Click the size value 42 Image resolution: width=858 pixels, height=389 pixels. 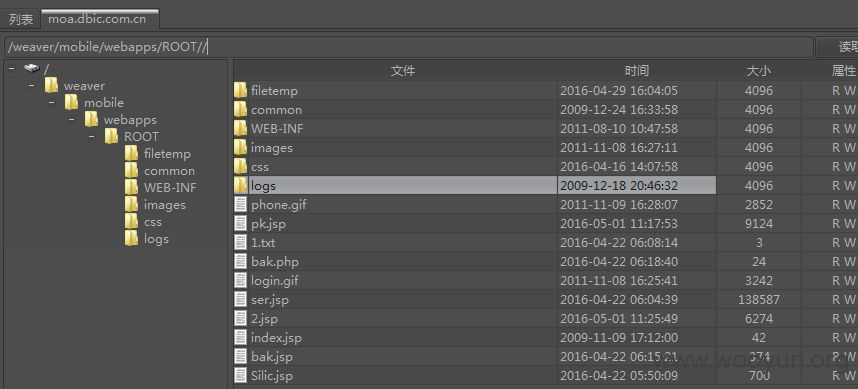759,338
